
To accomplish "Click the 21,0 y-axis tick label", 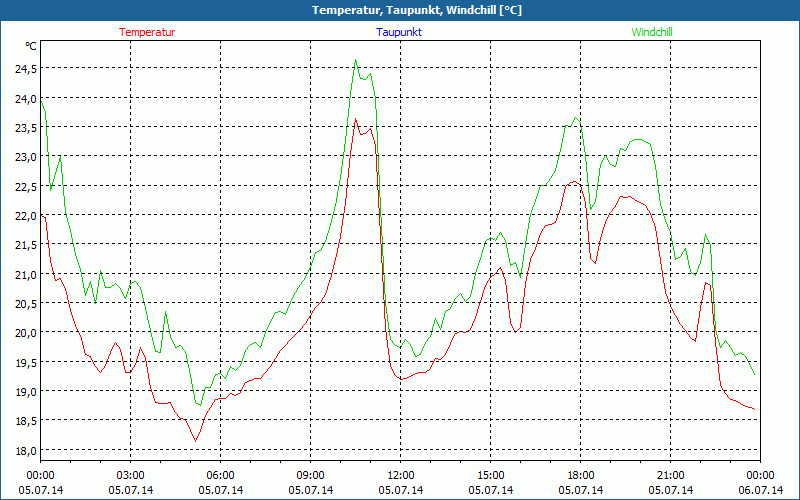I will (x=24, y=274).
